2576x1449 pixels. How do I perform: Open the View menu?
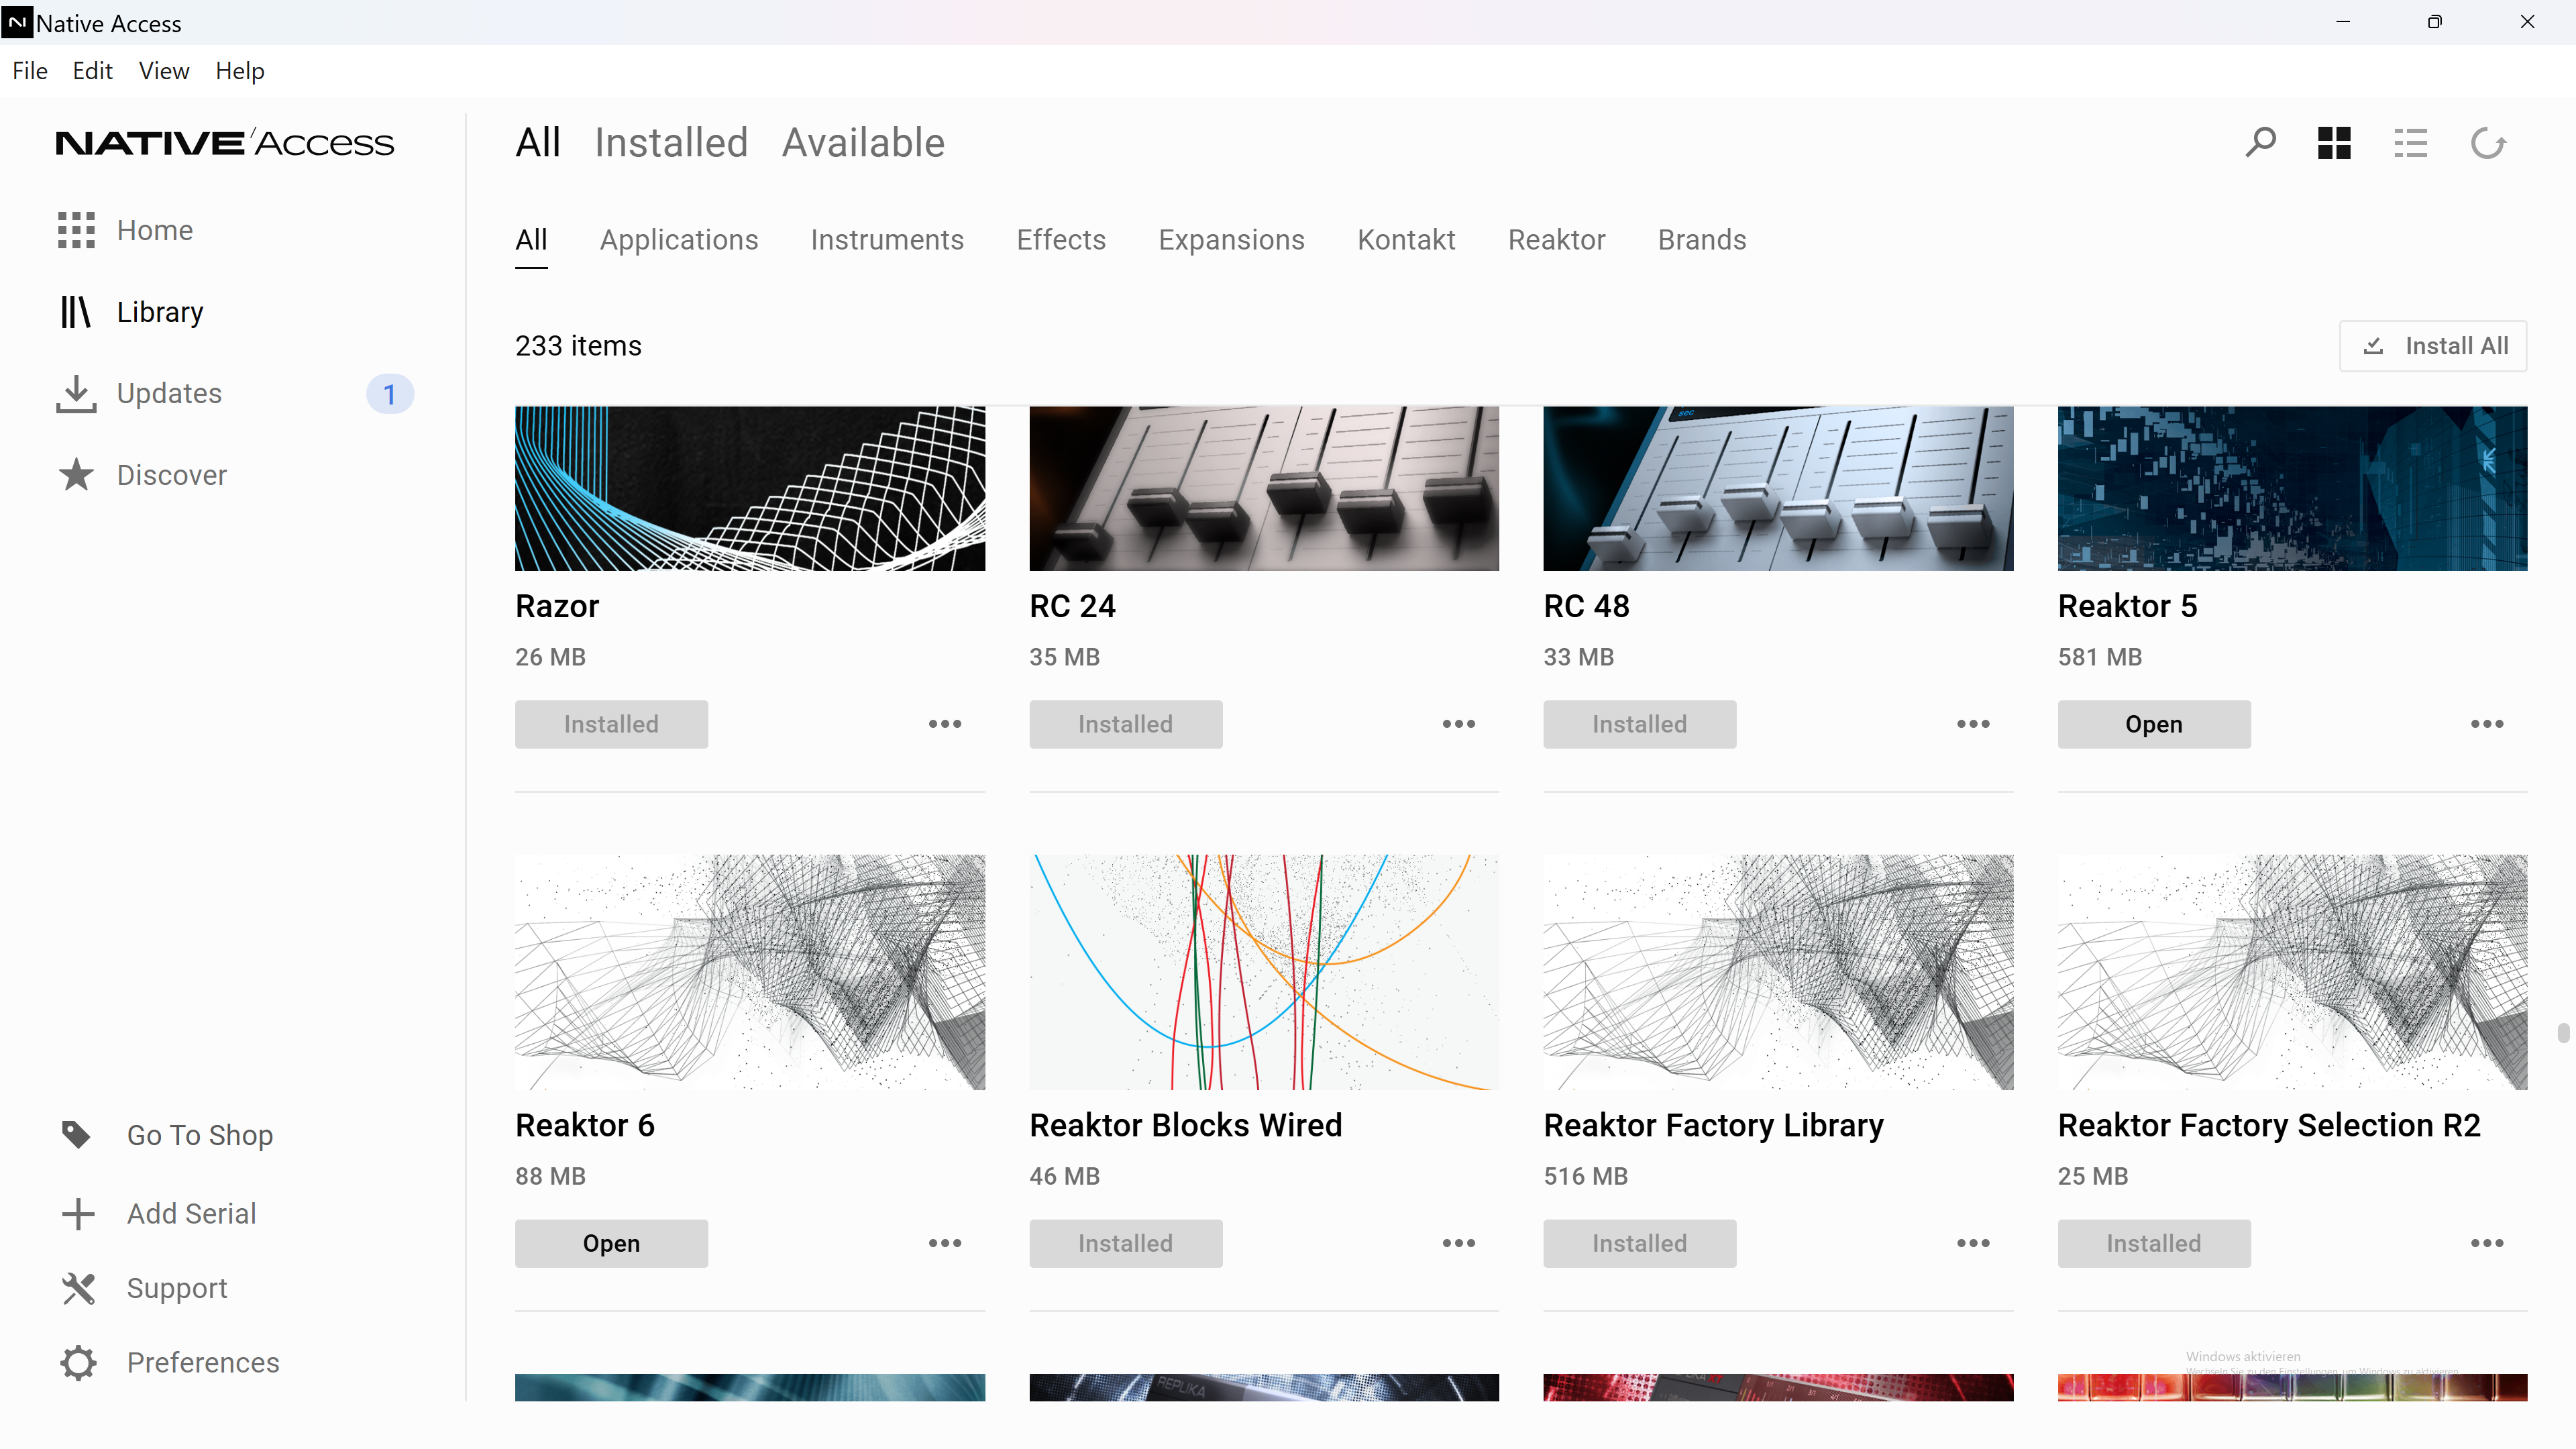point(164,71)
